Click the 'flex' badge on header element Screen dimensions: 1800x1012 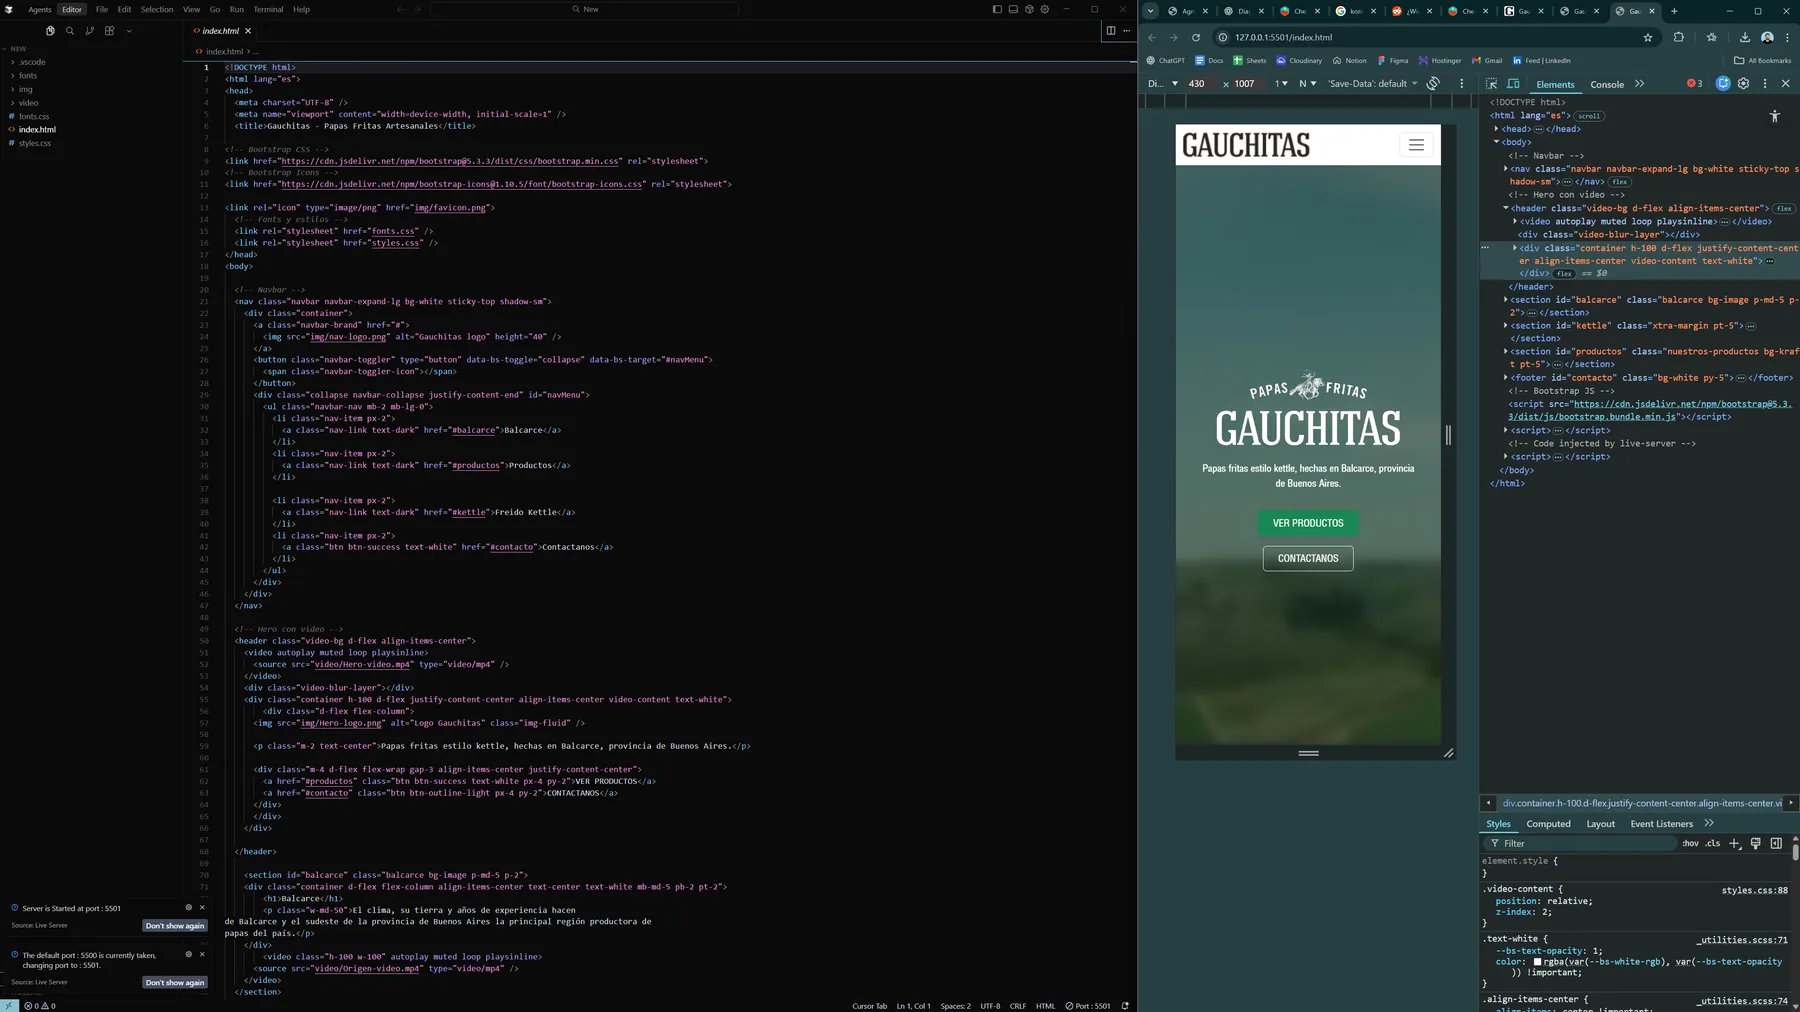[x=1784, y=209]
